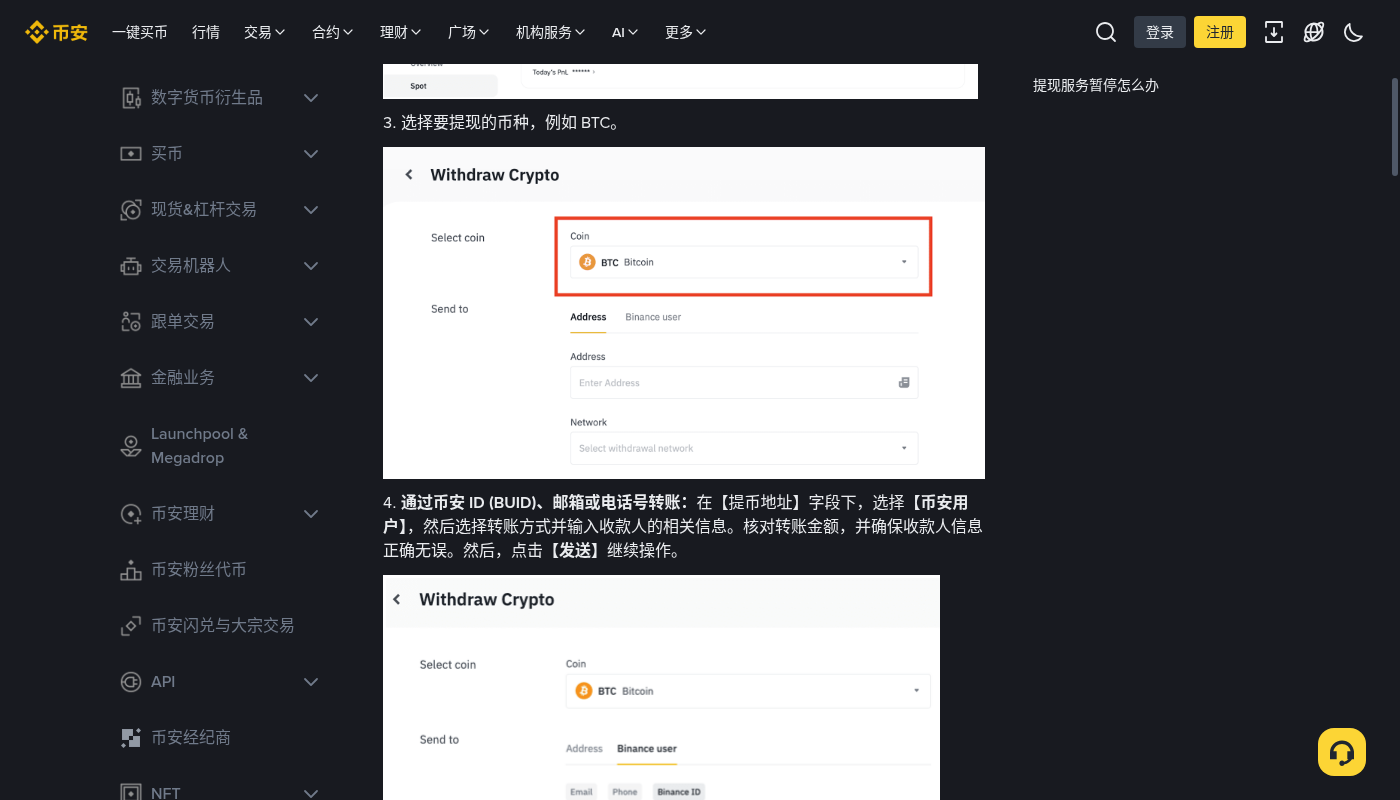
Task: Expand the 买币 section chevron
Action: pos(311,154)
